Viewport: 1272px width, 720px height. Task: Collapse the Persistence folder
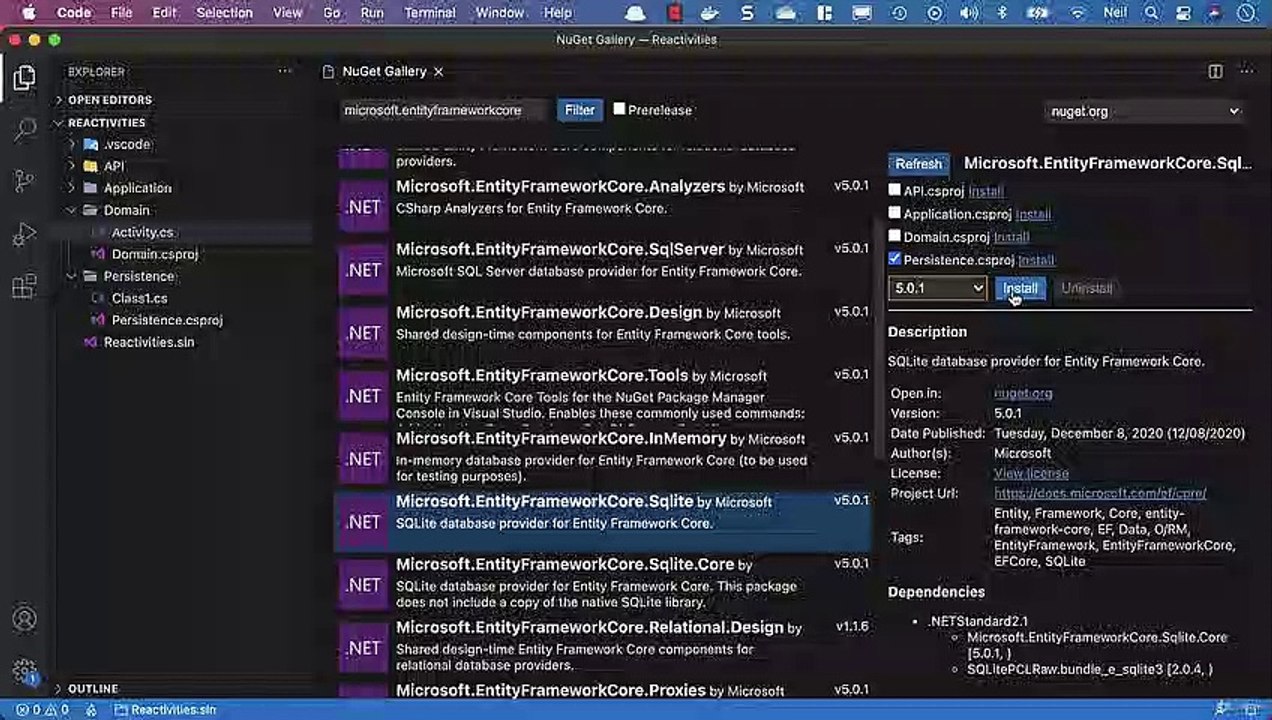[x=138, y=276]
